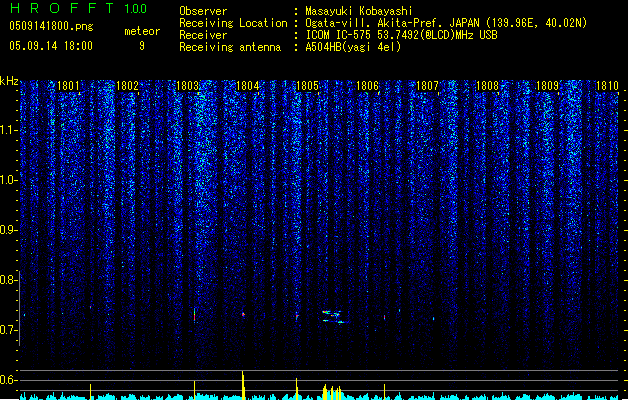Click the meteor echo just before 1804
Screen dimensions: 629x400
coord(243,315)
